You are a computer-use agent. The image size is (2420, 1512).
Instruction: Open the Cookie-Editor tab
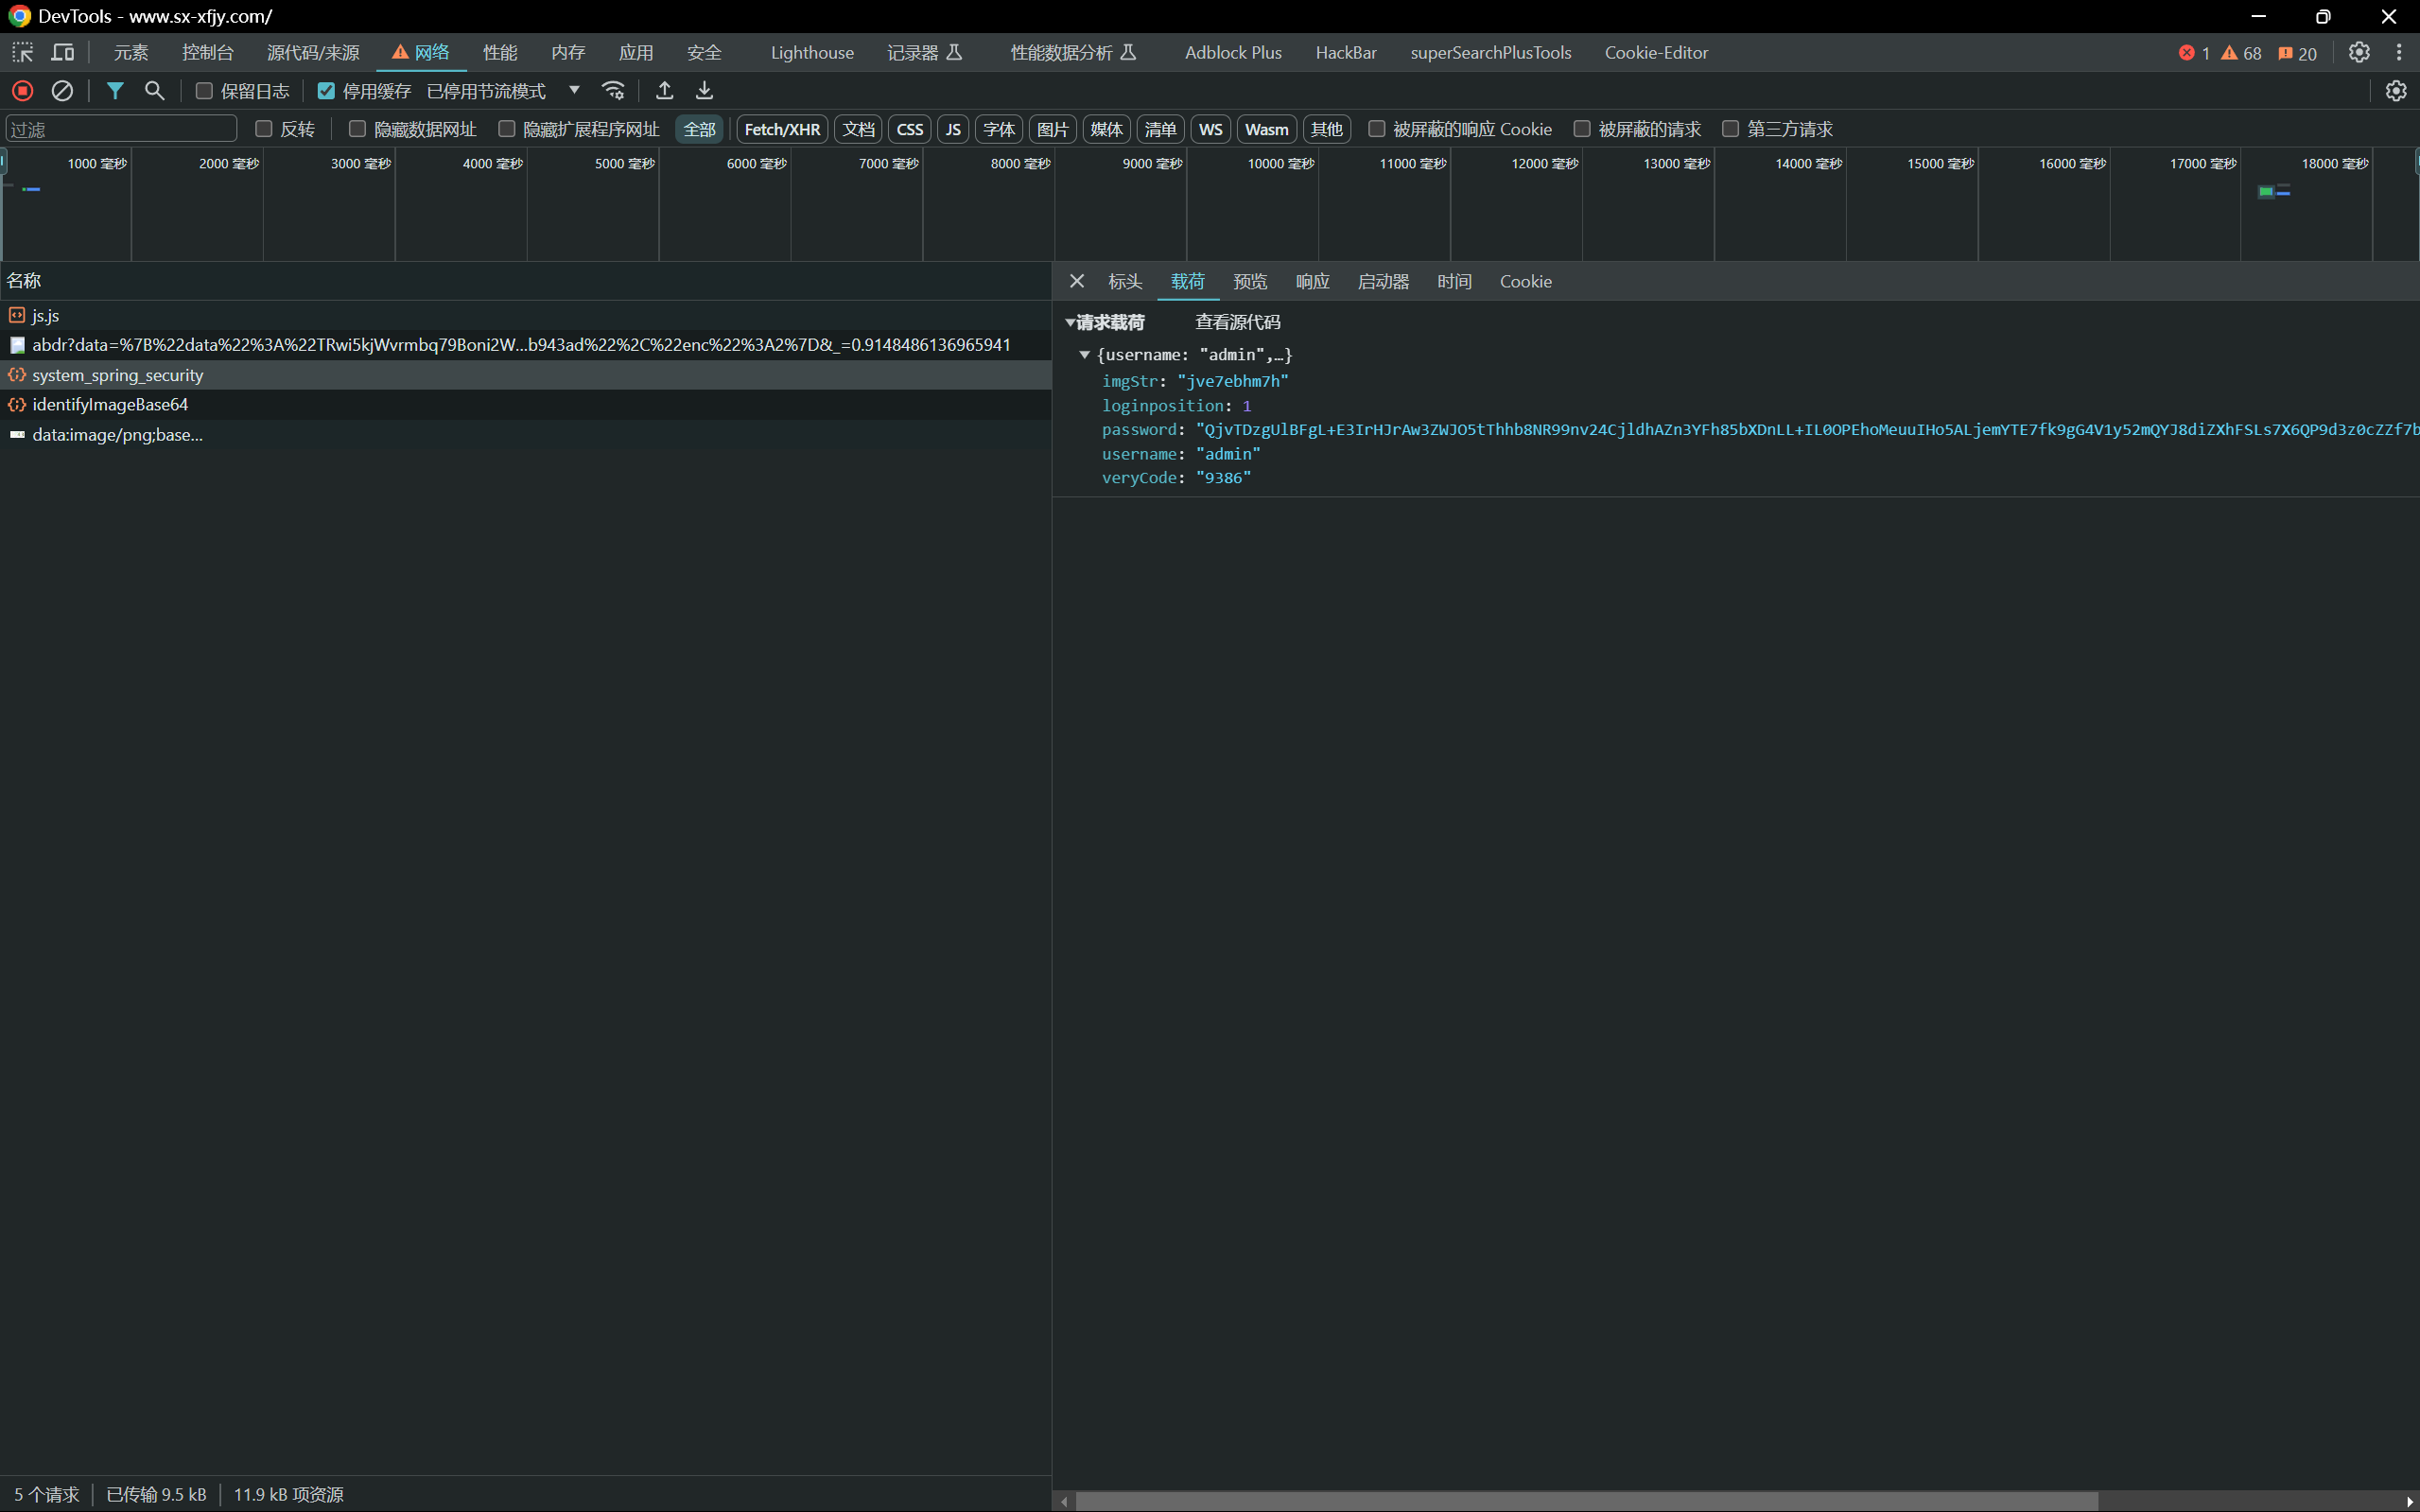[1656, 52]
